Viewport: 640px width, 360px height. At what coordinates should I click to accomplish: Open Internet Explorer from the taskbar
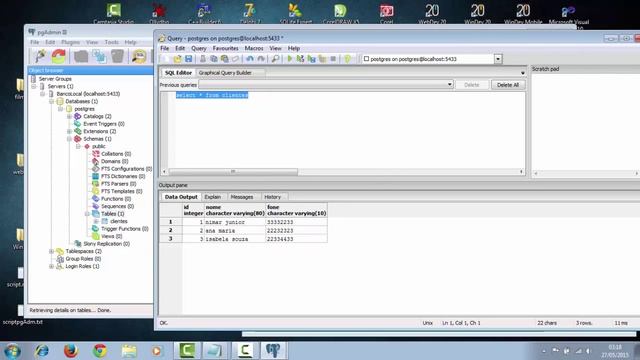(41, 350)
